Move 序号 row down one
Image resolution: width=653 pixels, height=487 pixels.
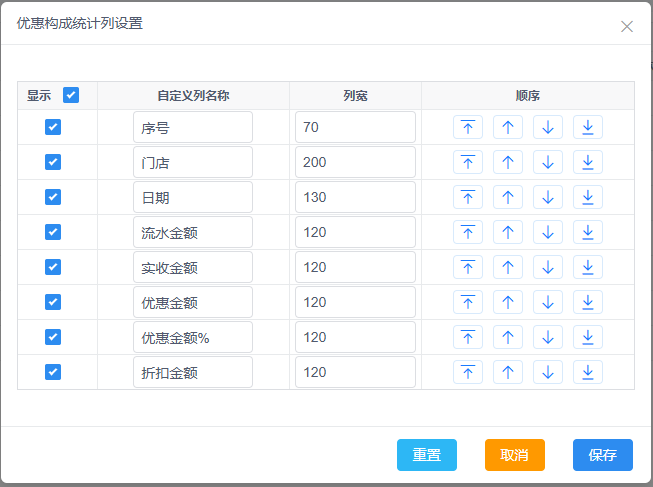548,127
